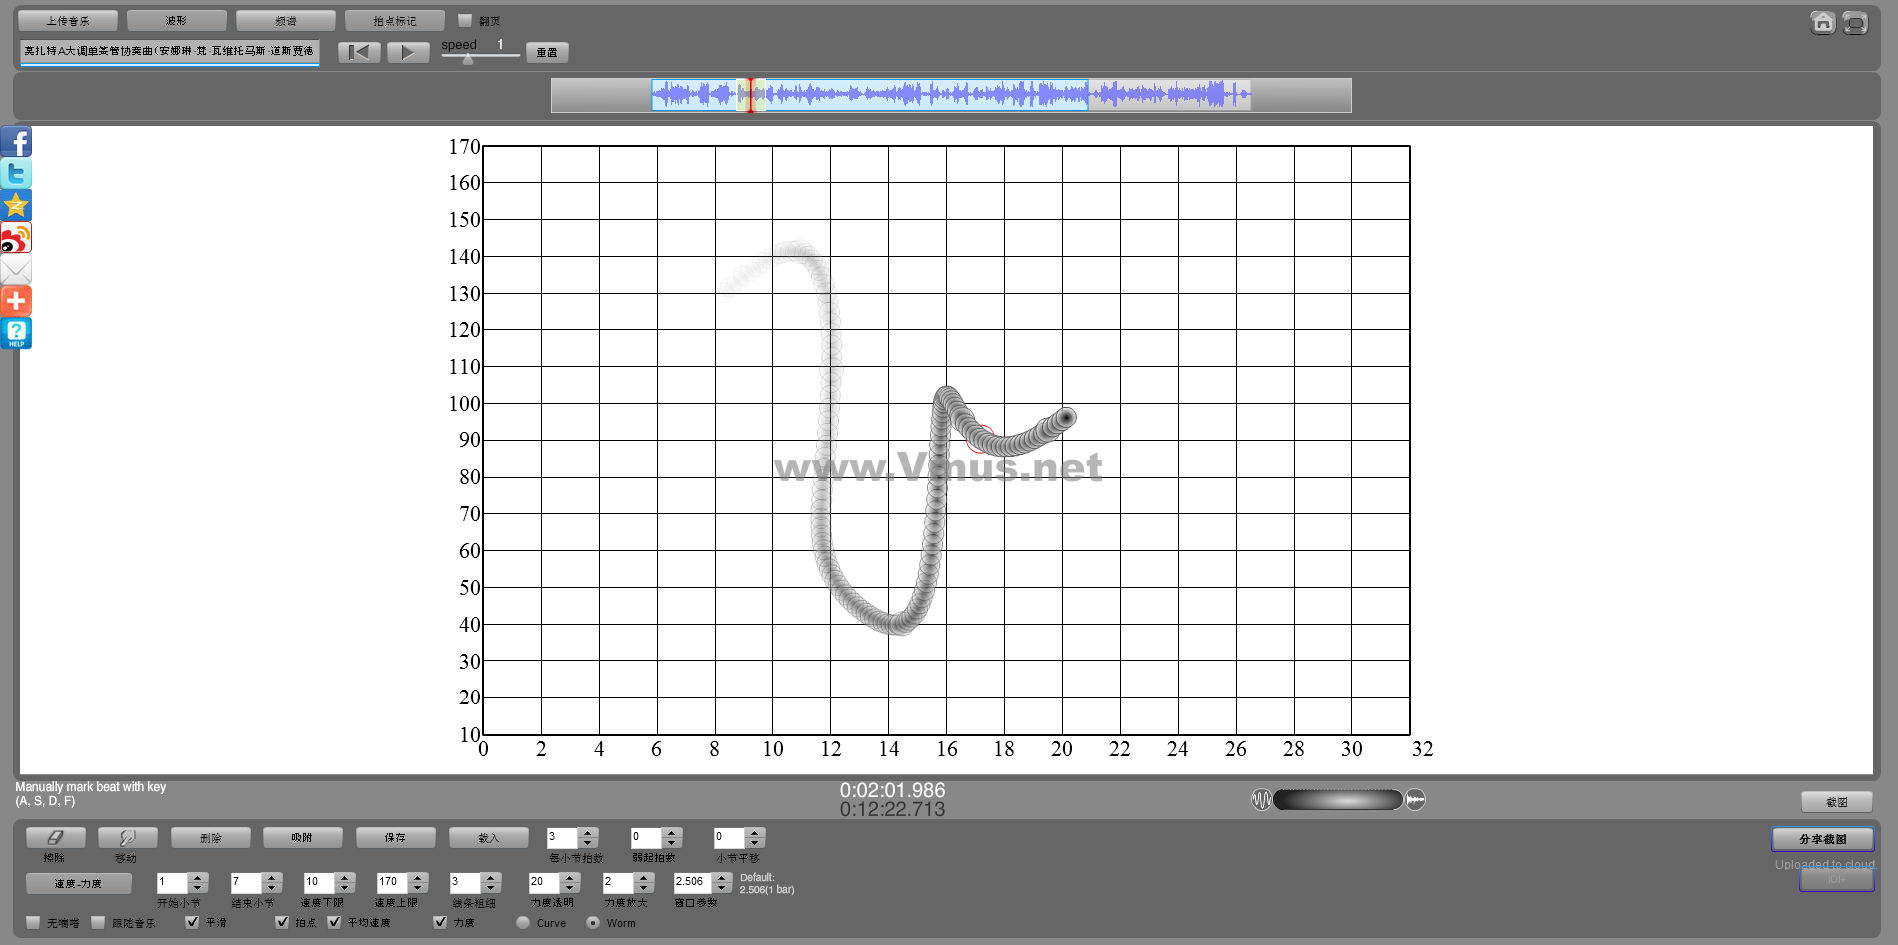Enable the 翻页 checkbox
Viewport: 1898px width, 945px height.
point(465,20)
